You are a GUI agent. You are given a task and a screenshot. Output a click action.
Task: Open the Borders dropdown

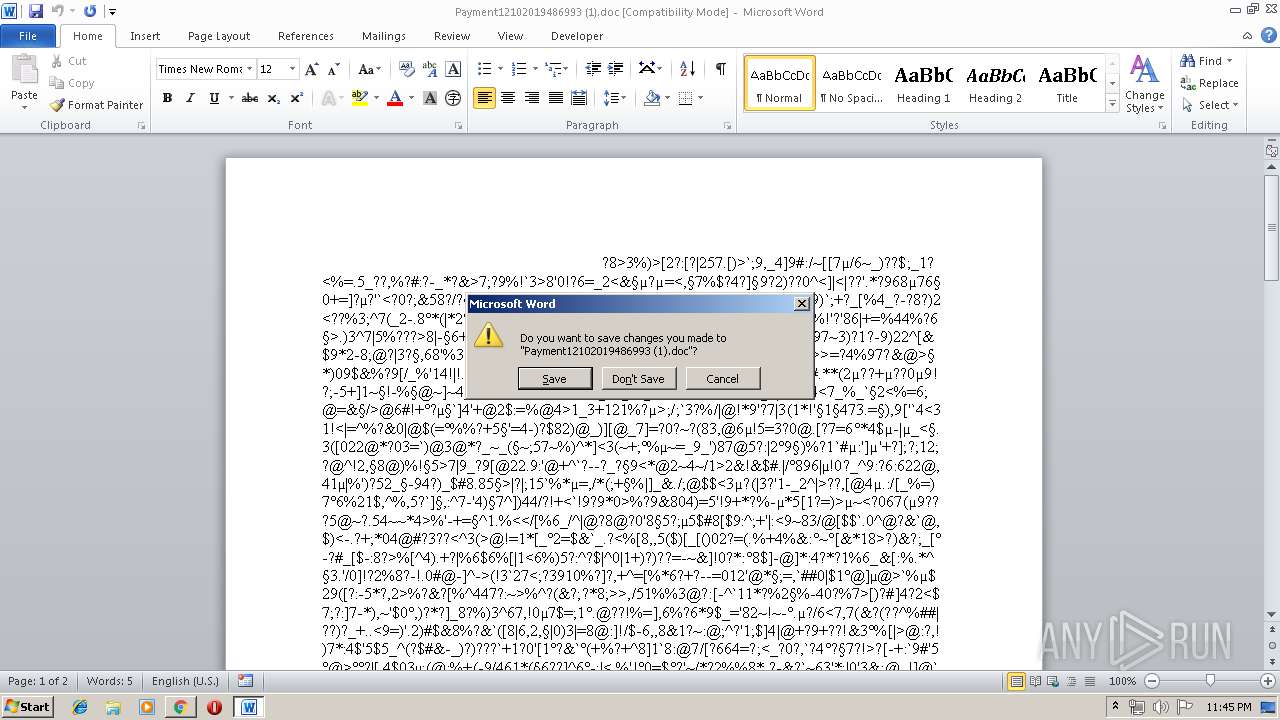700,98
